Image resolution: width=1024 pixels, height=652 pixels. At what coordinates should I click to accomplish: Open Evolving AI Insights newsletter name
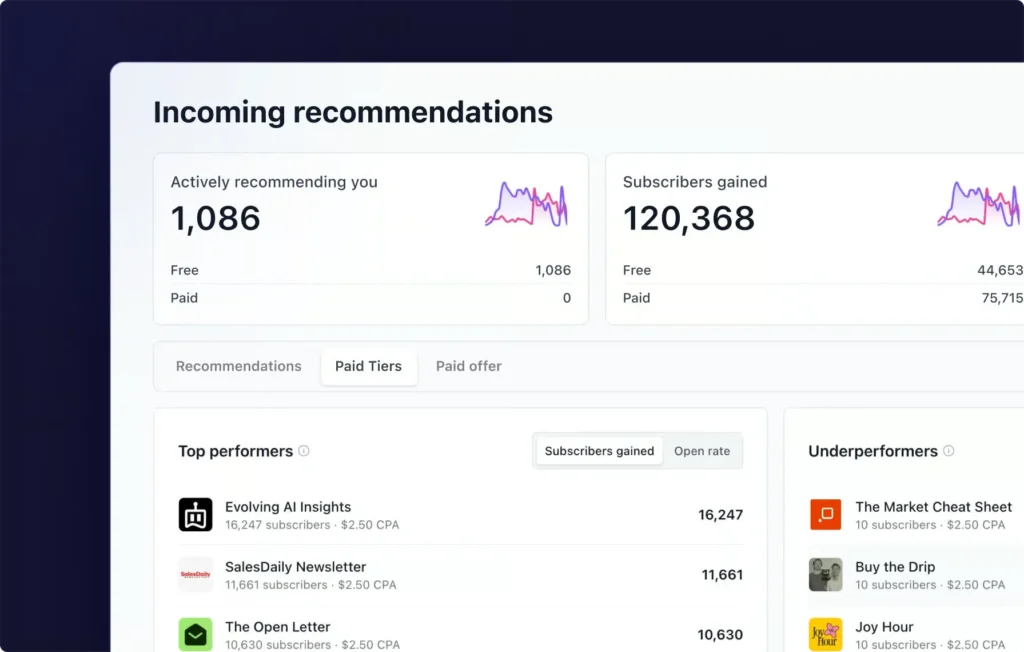coord(288,507)
